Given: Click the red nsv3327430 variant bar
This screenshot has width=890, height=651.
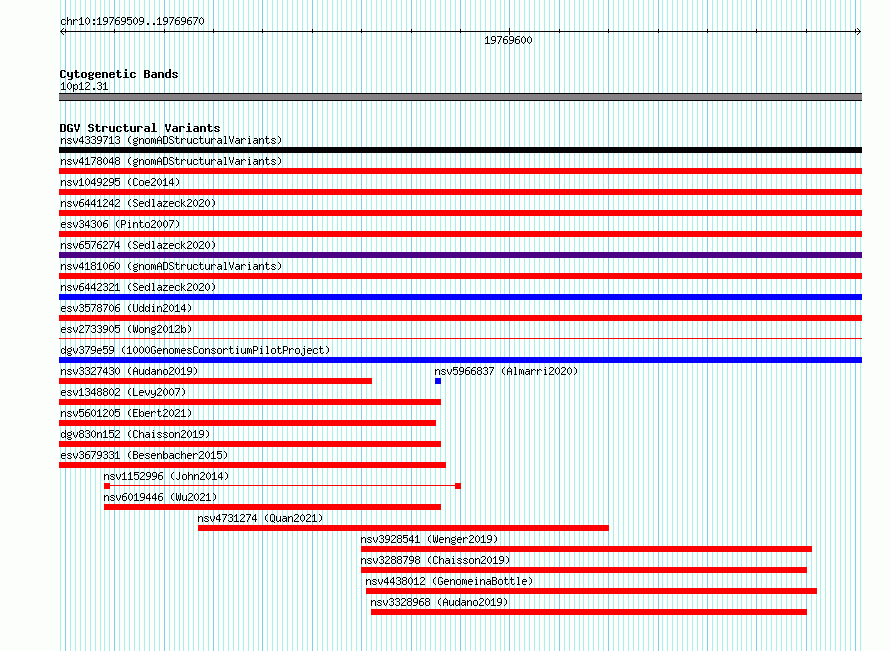Looking at the screenshot, I should click(216, 381).
